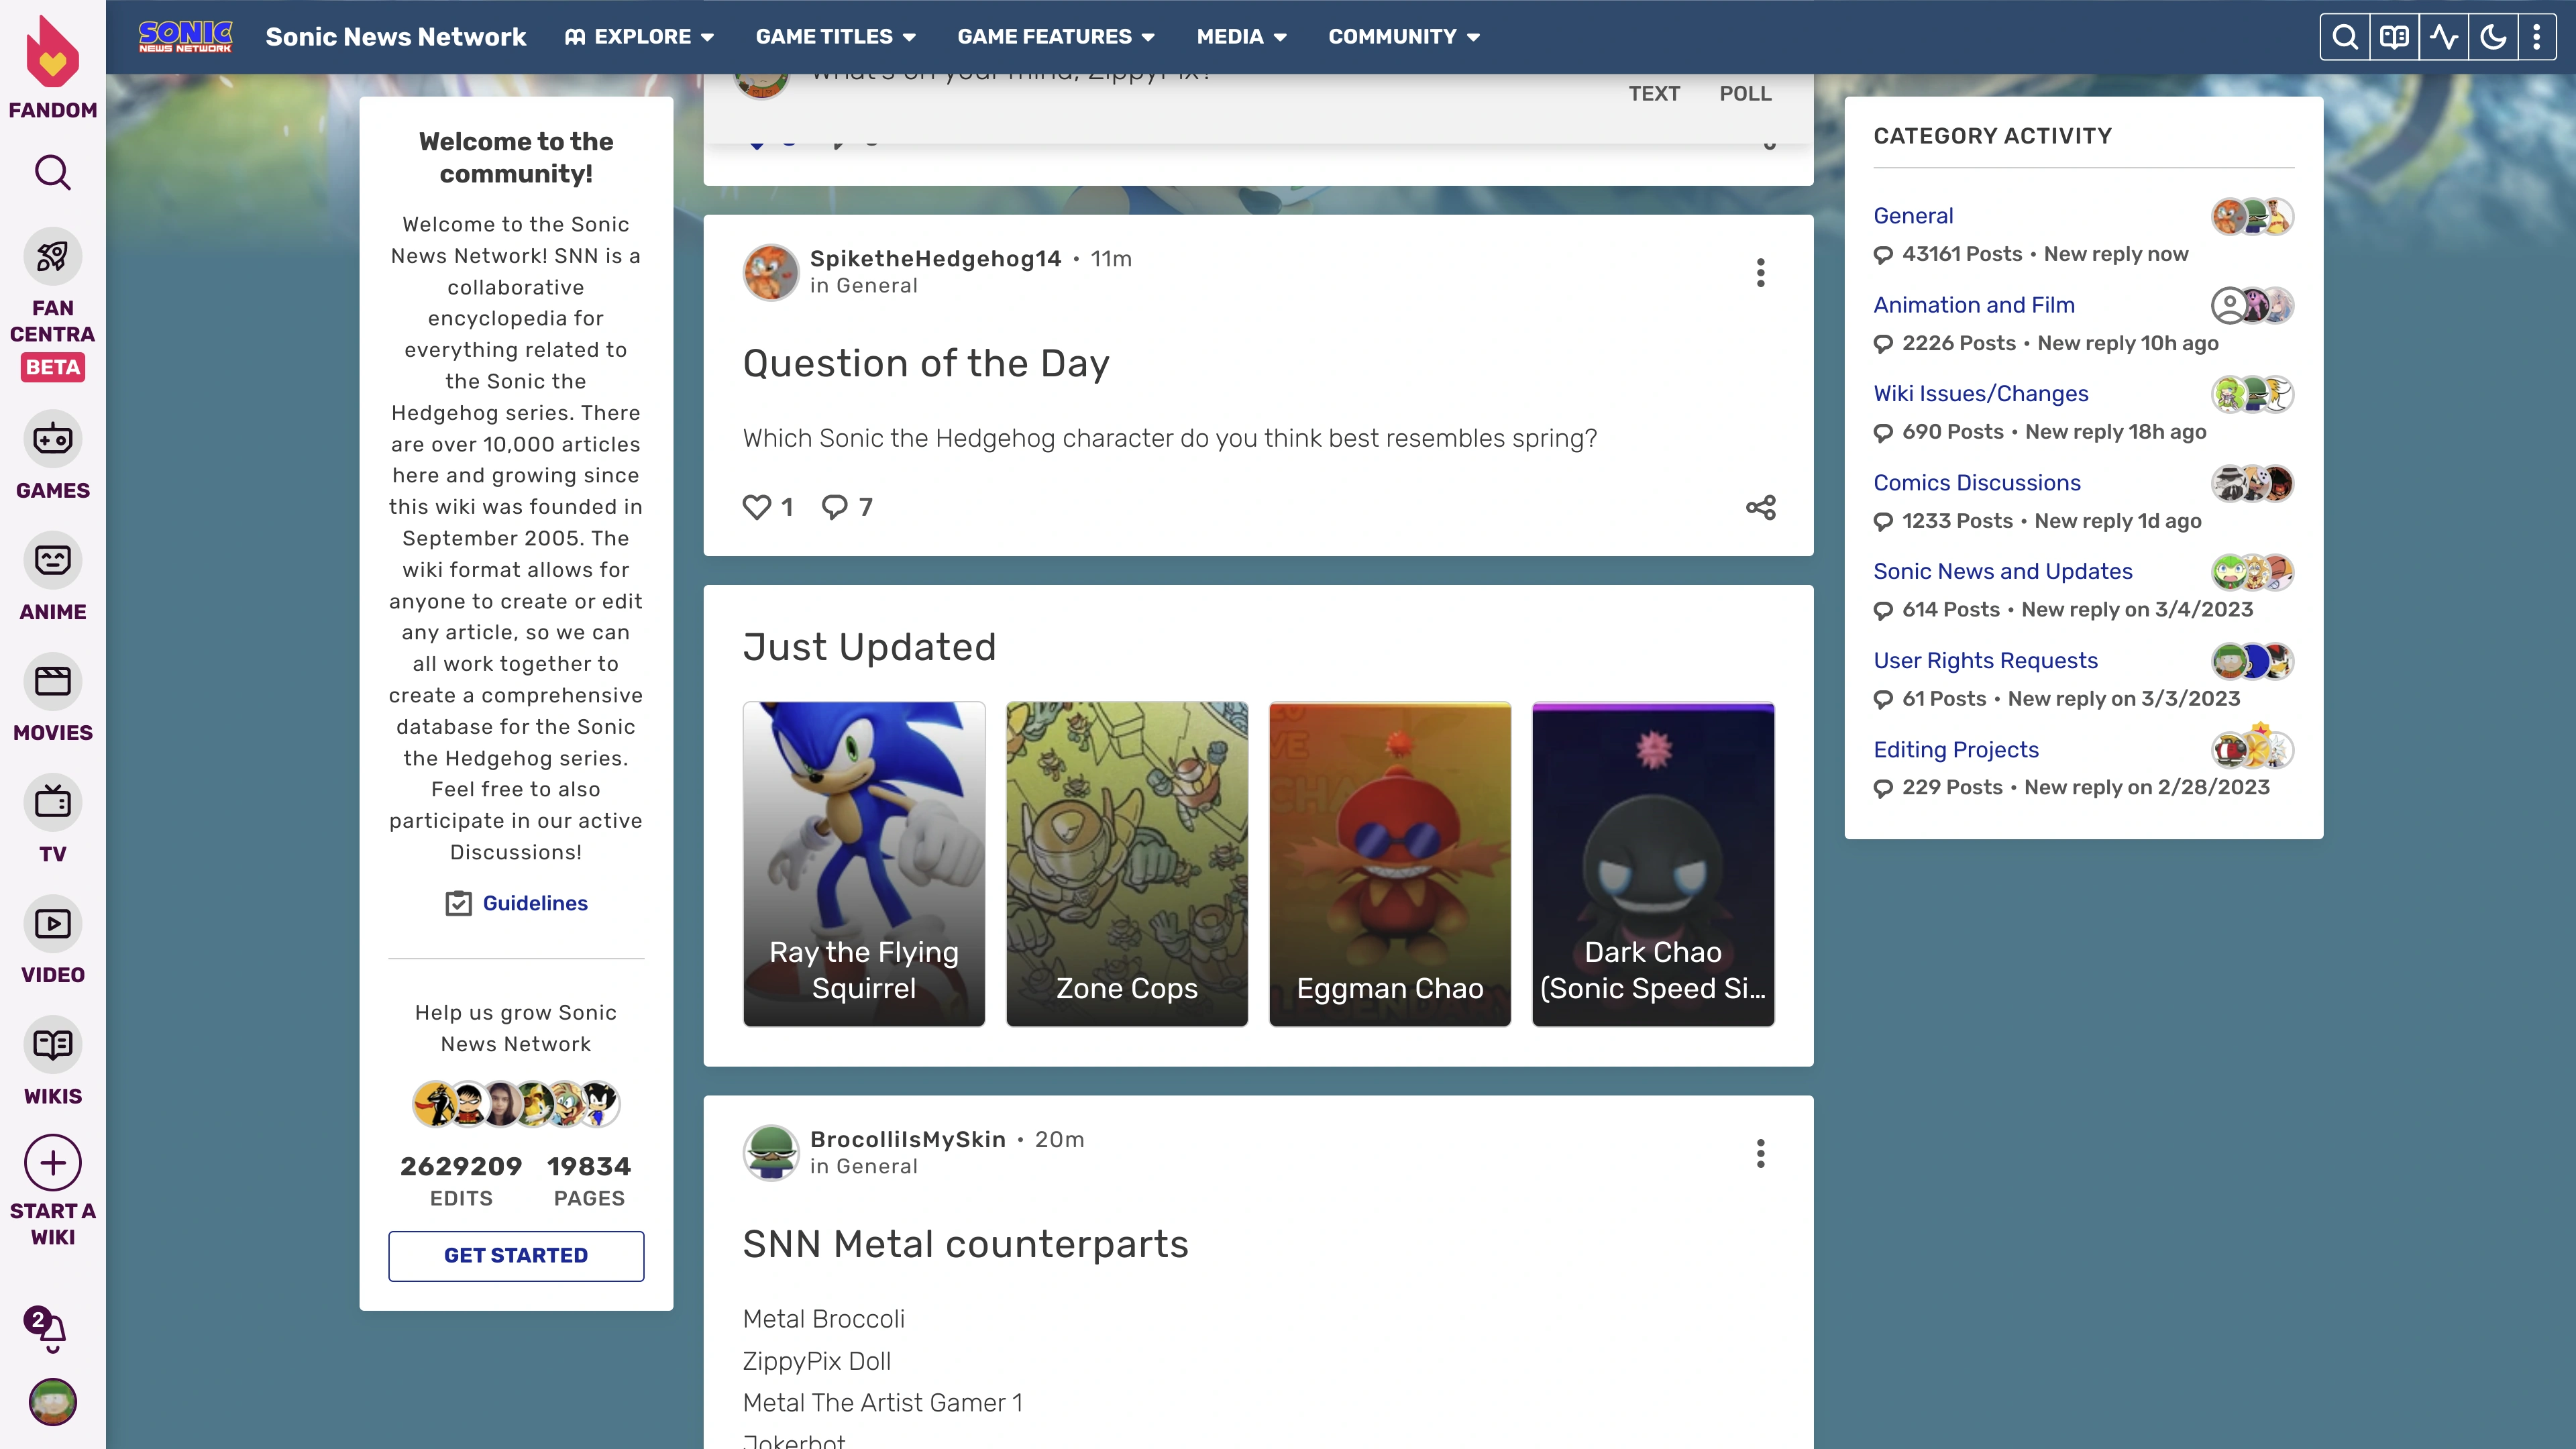This screenshot has height=1449, width=2576.
Task: Click the Get Started button
Action: (516, 1255)
